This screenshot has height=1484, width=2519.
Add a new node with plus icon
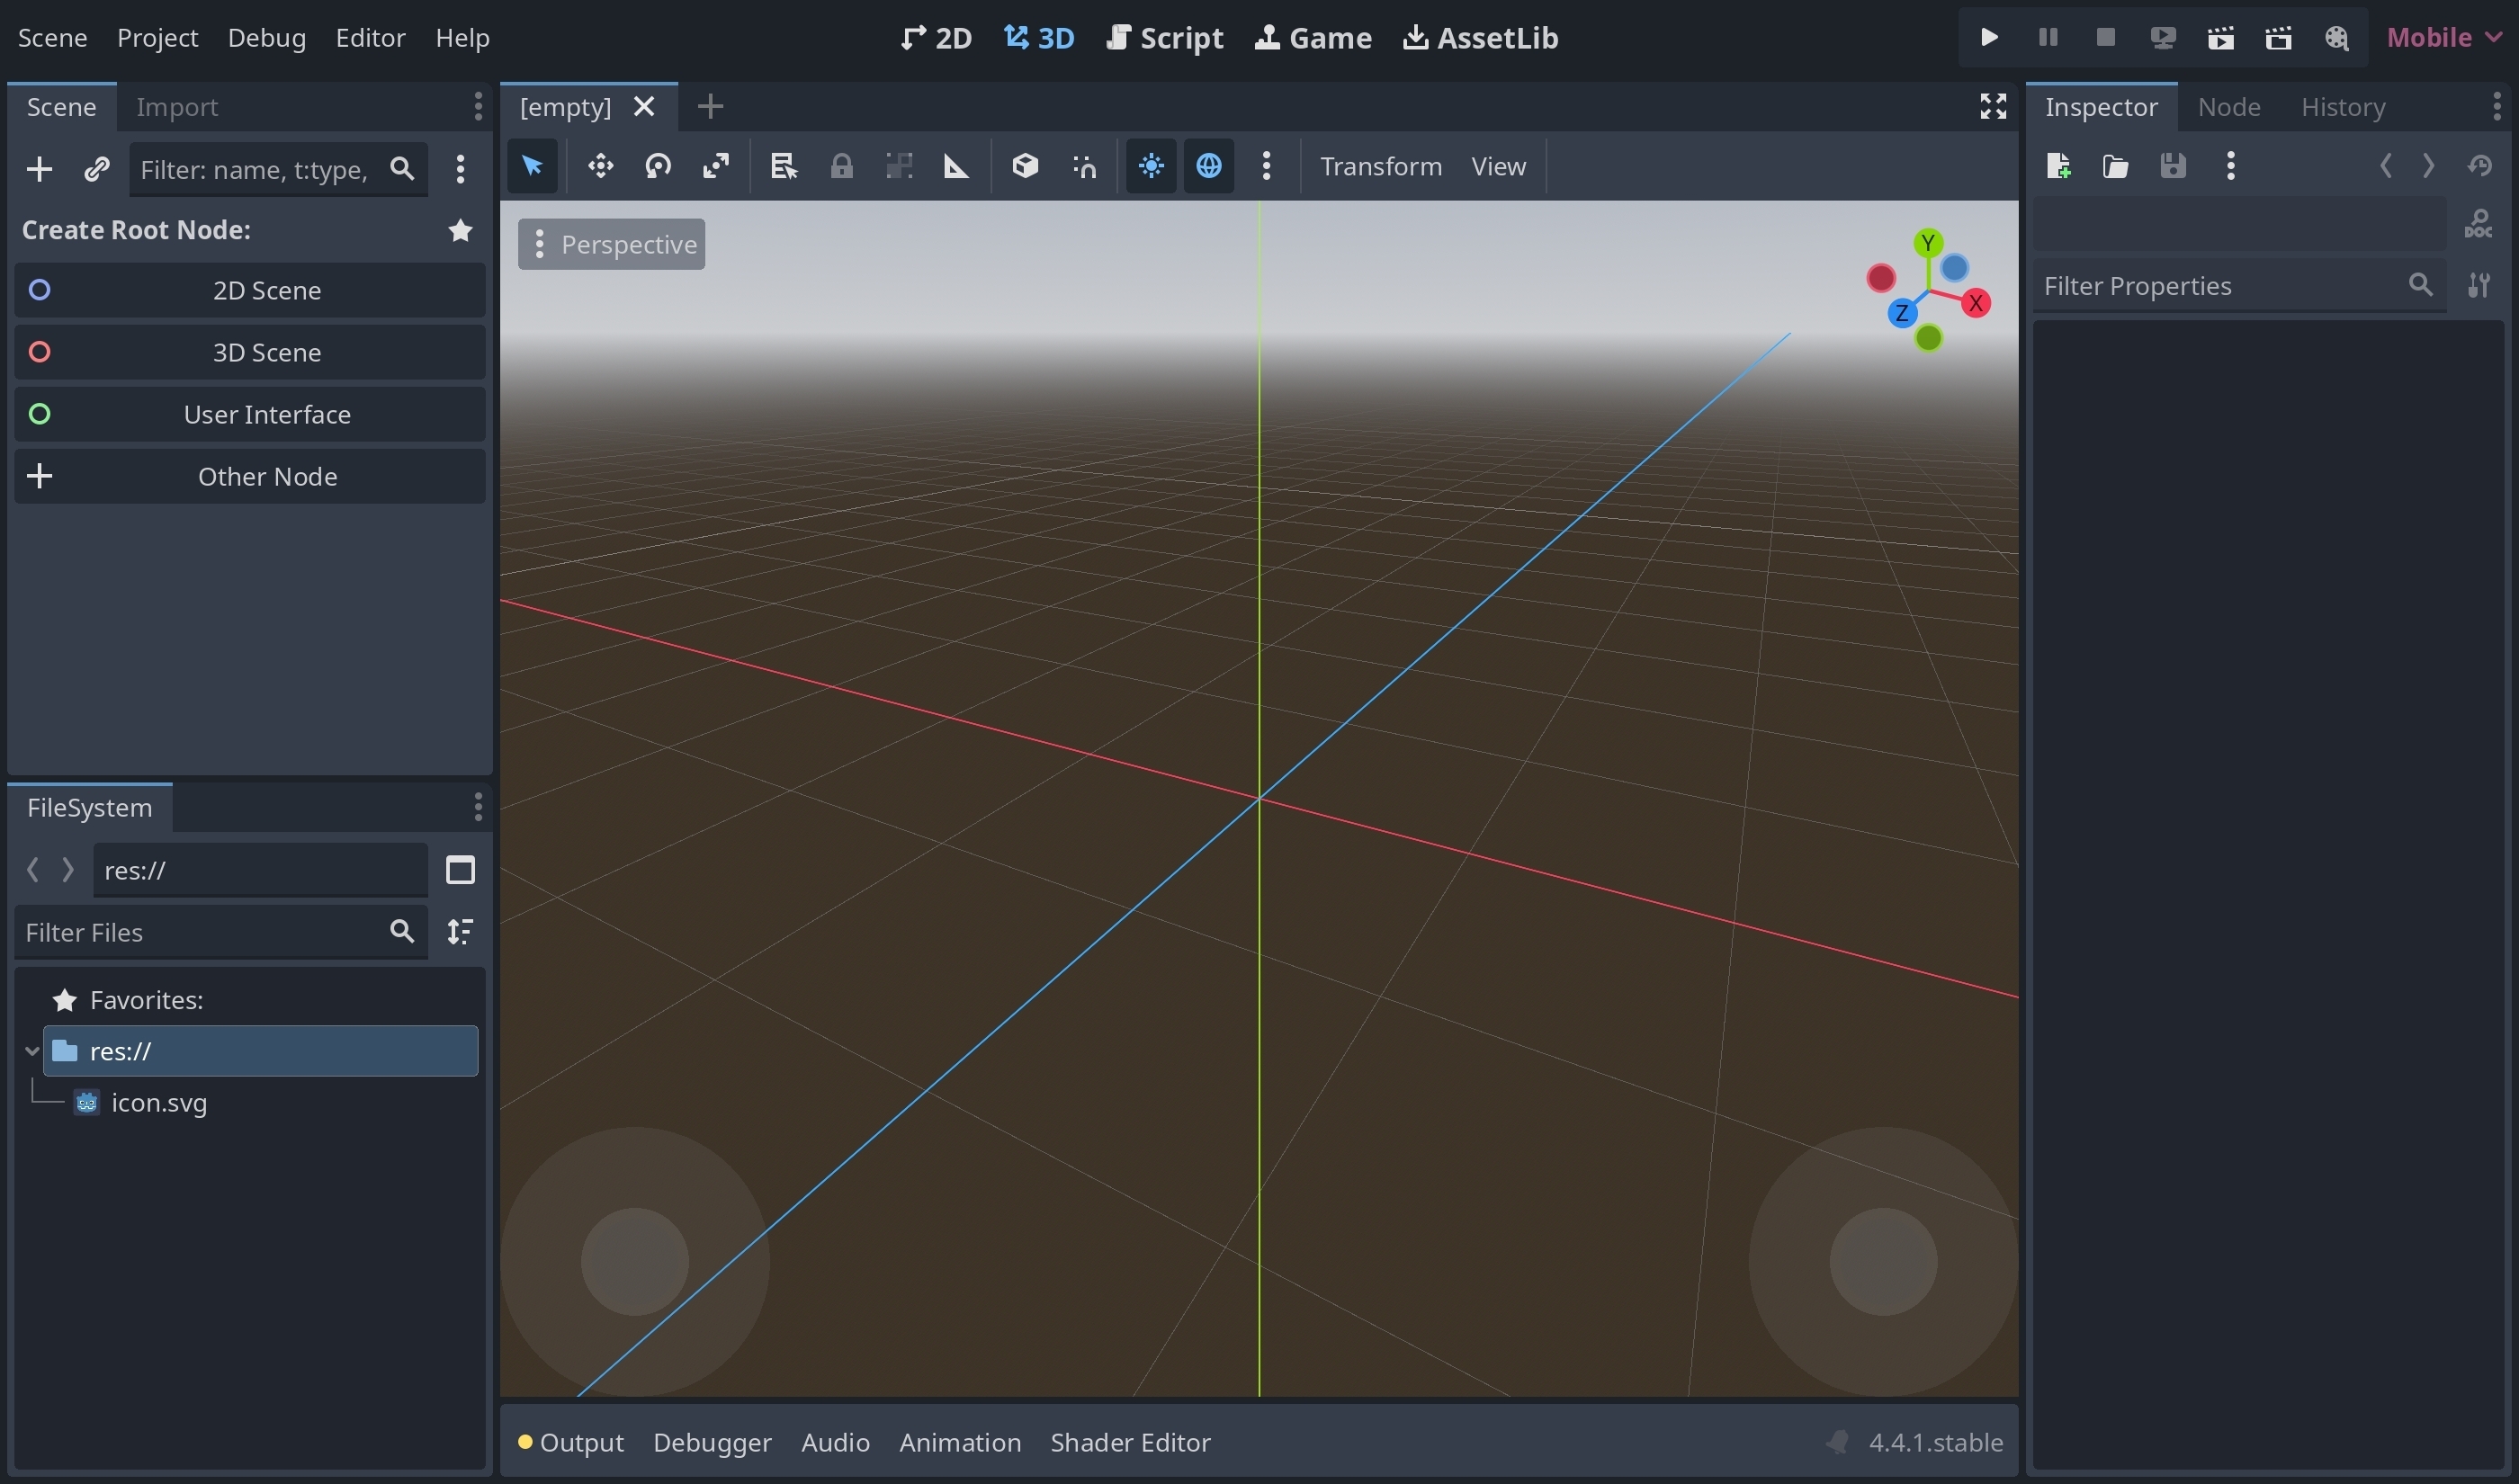[39, 169]
